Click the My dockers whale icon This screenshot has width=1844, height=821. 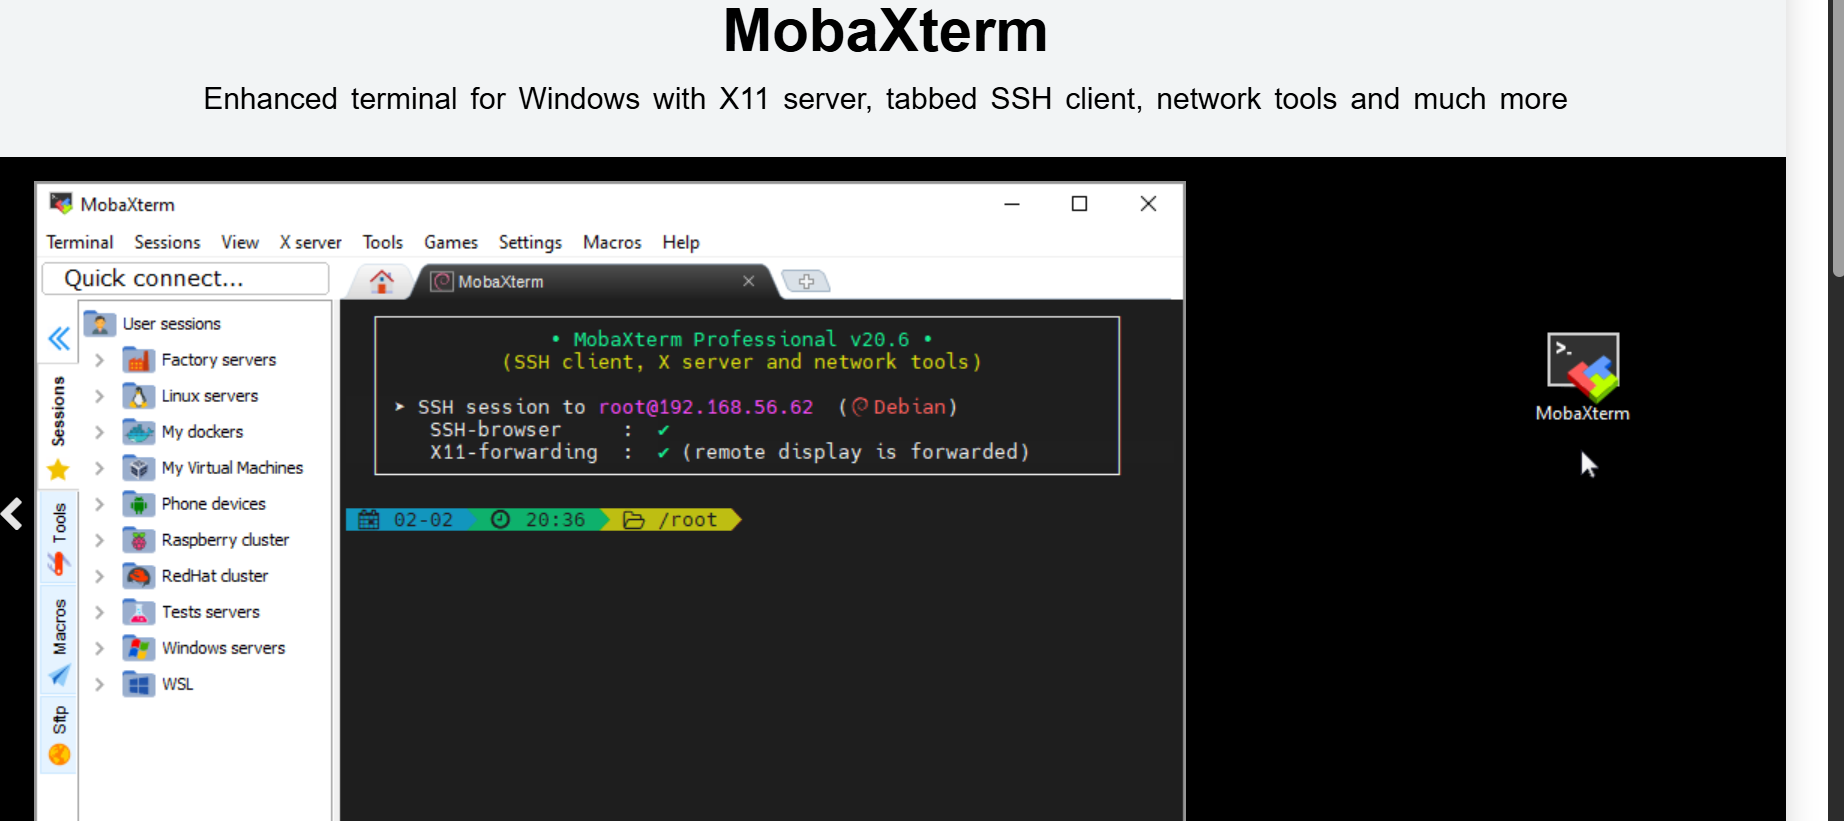click(138, 432)
